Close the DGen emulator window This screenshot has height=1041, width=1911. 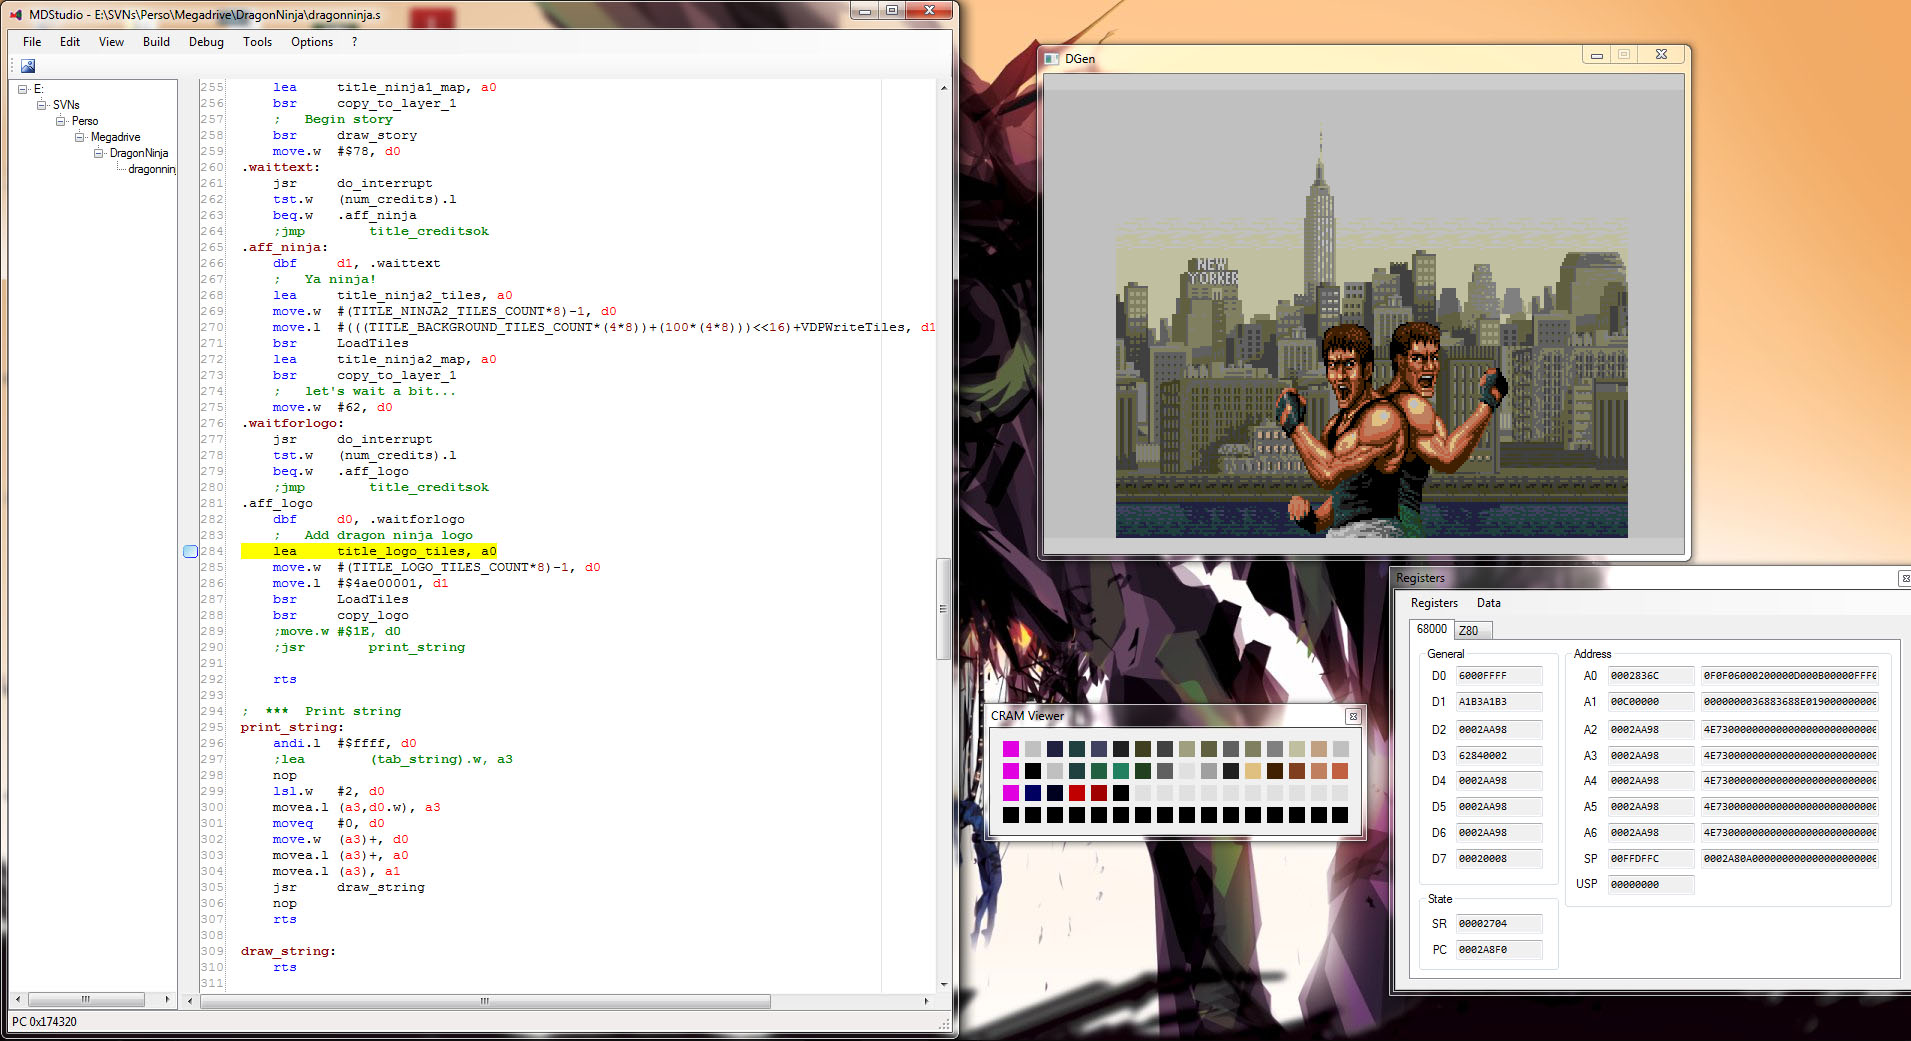(x=1661, y=55)
